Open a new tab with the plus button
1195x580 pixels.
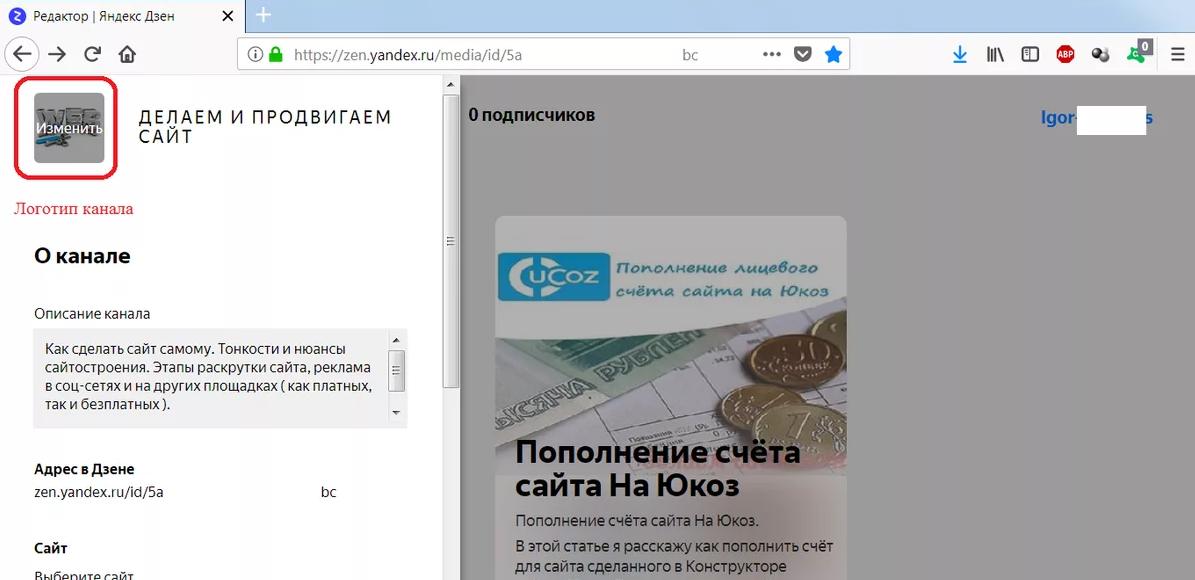click(x=263, y=14)
